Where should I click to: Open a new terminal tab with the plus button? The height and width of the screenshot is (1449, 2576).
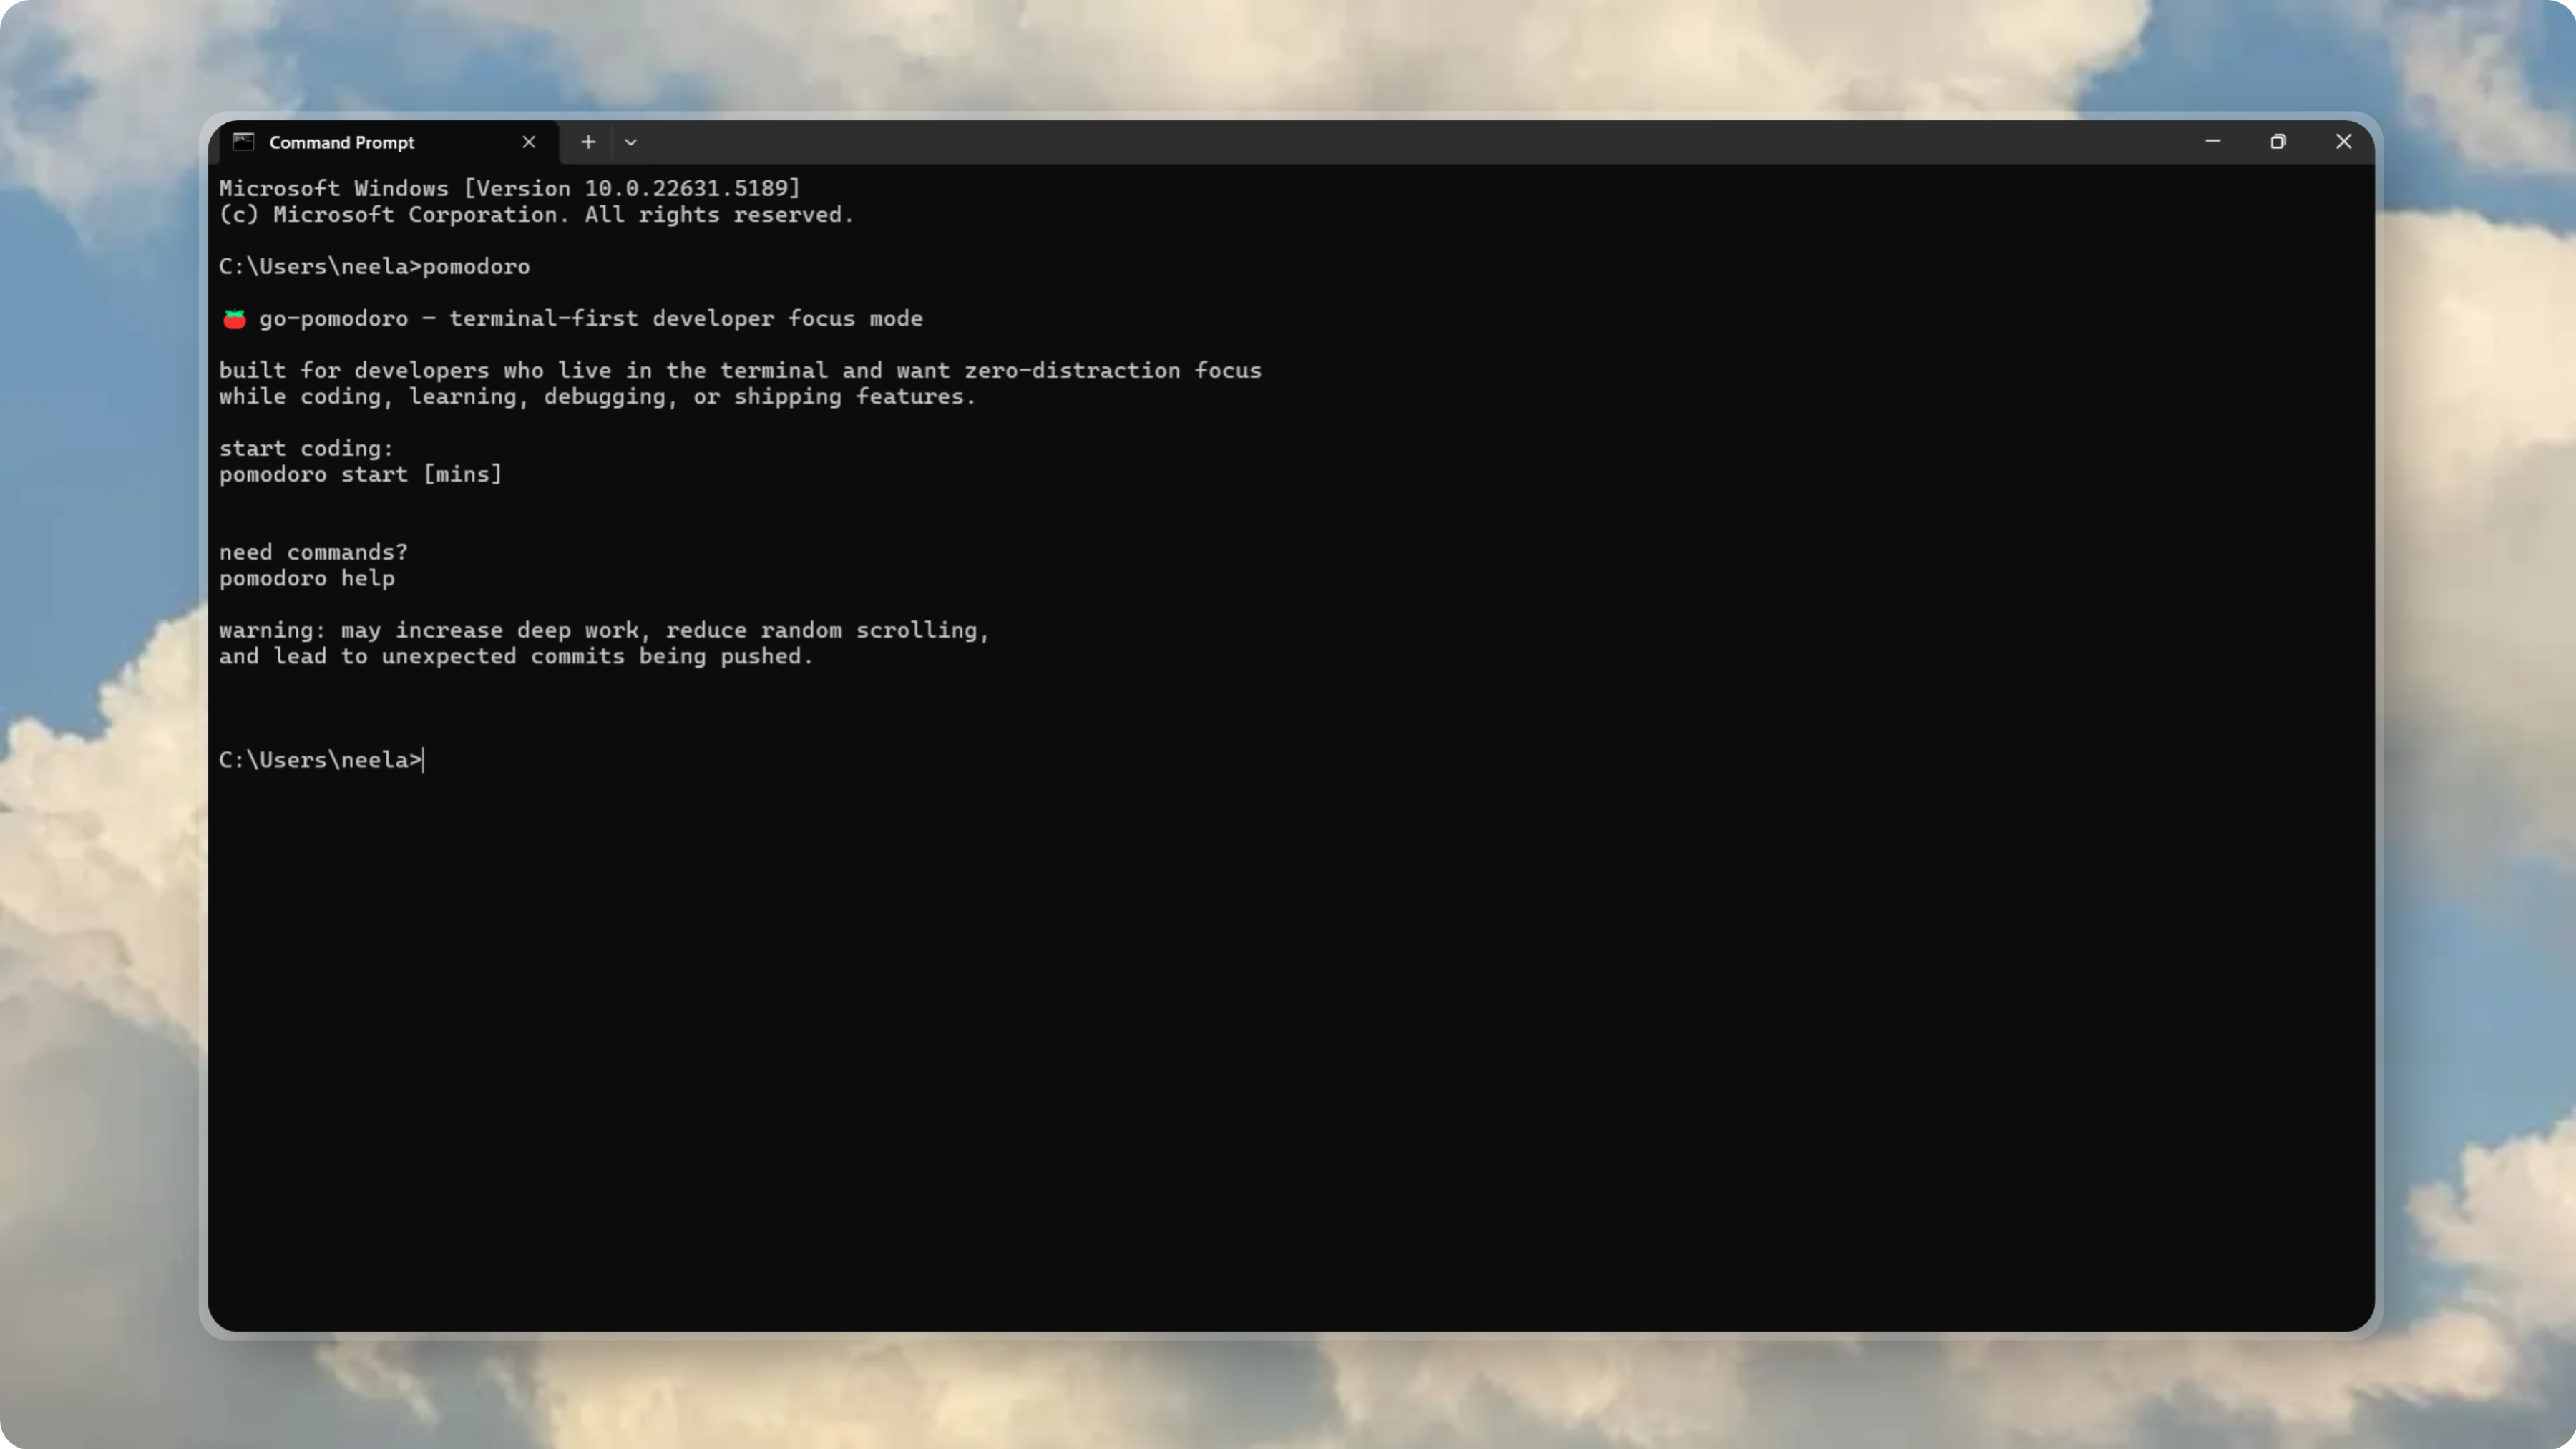(x=588, y=142)
